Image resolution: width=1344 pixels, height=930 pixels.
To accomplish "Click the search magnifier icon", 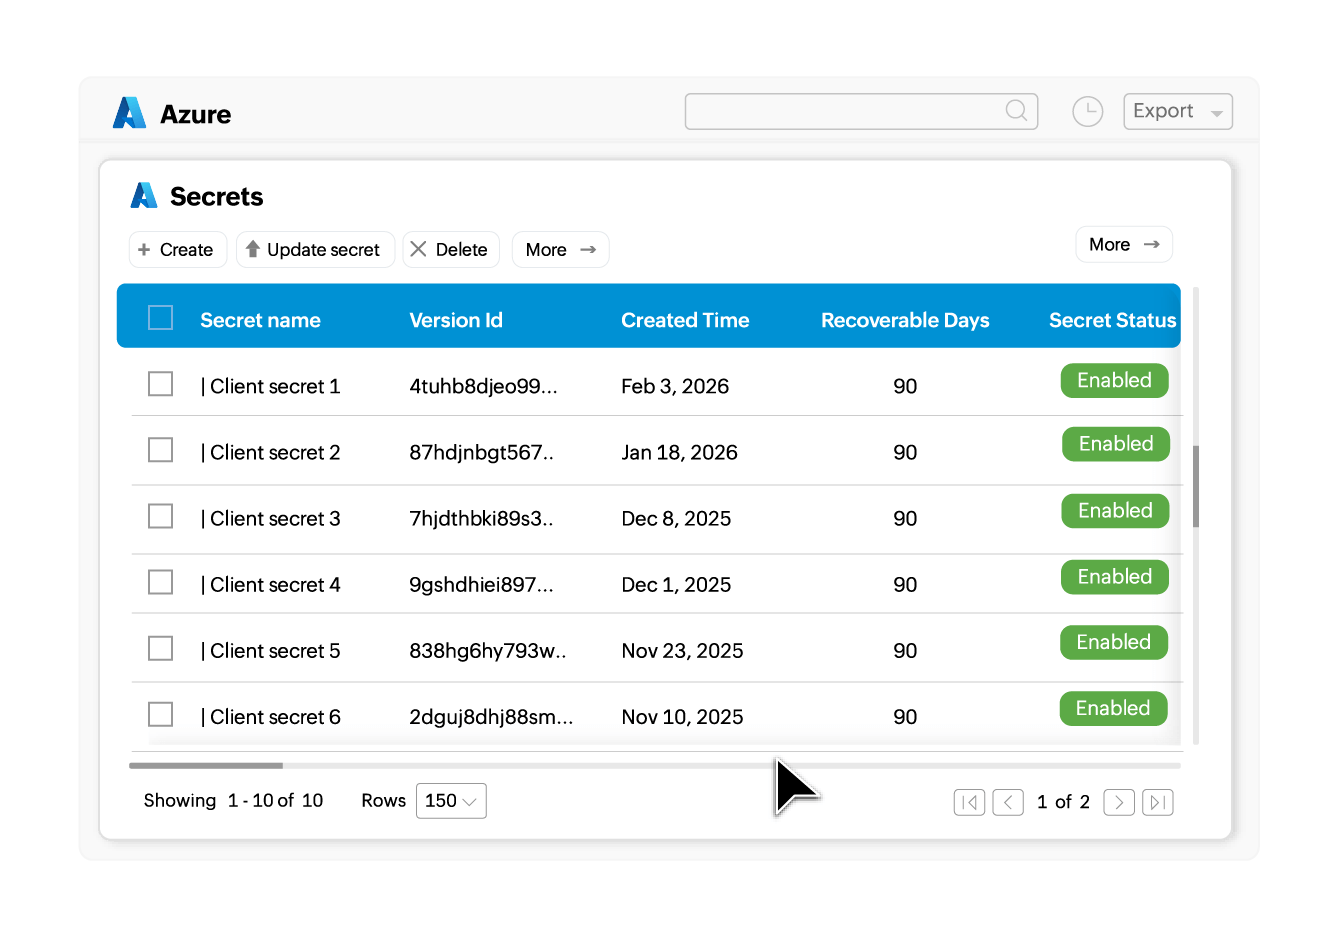I will pos(1016,111).
